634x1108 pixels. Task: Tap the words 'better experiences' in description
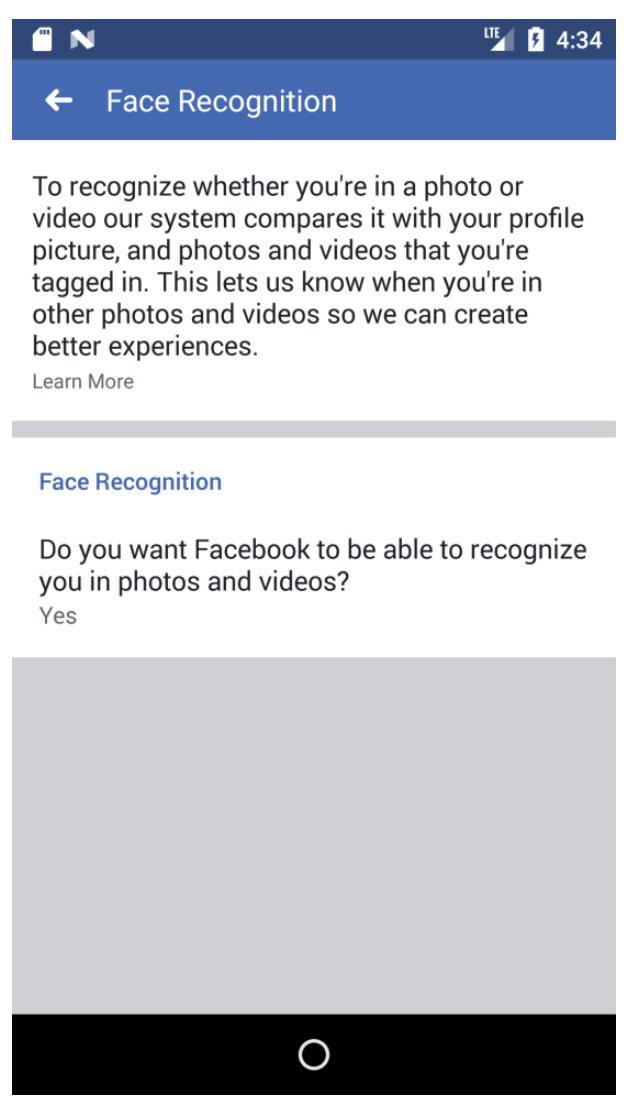click(x=145, y=347)
